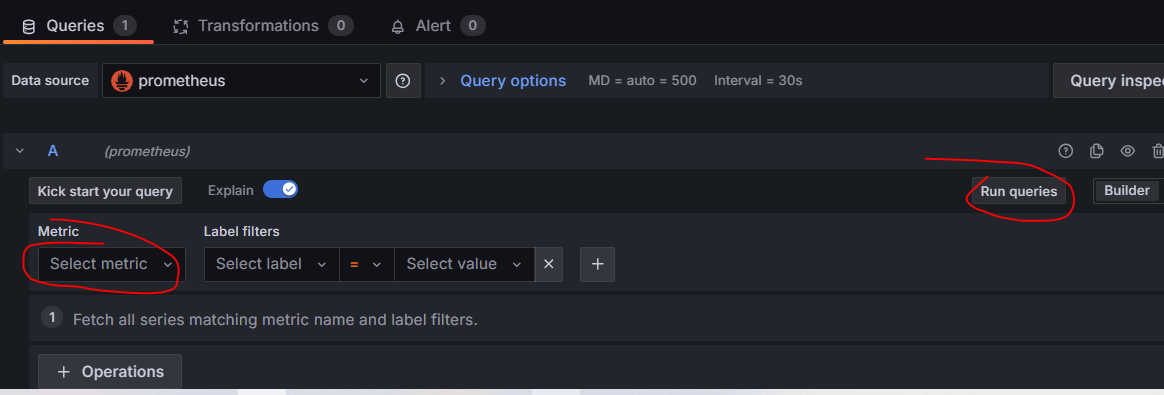Click the (prometheus) query source label
Screen dimensions: 1164x395
coord(147,151)
